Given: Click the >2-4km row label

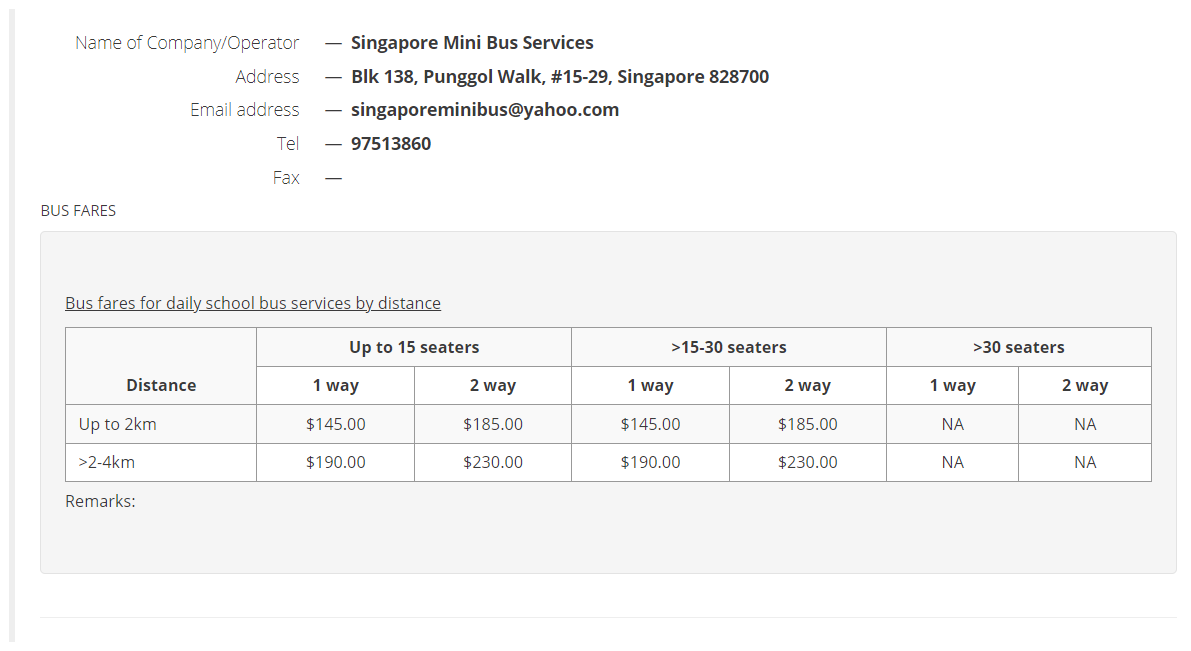Looking at the screenshot, I should pos(108,462).
